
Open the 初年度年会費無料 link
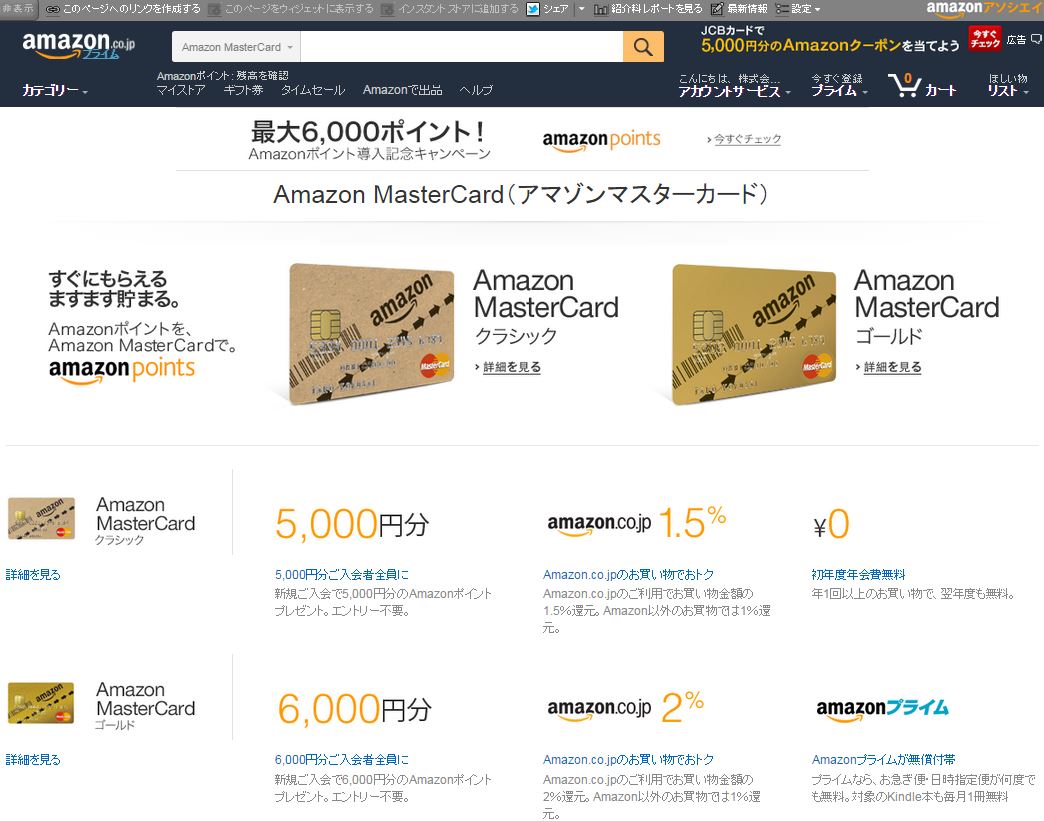coord(858,575)
